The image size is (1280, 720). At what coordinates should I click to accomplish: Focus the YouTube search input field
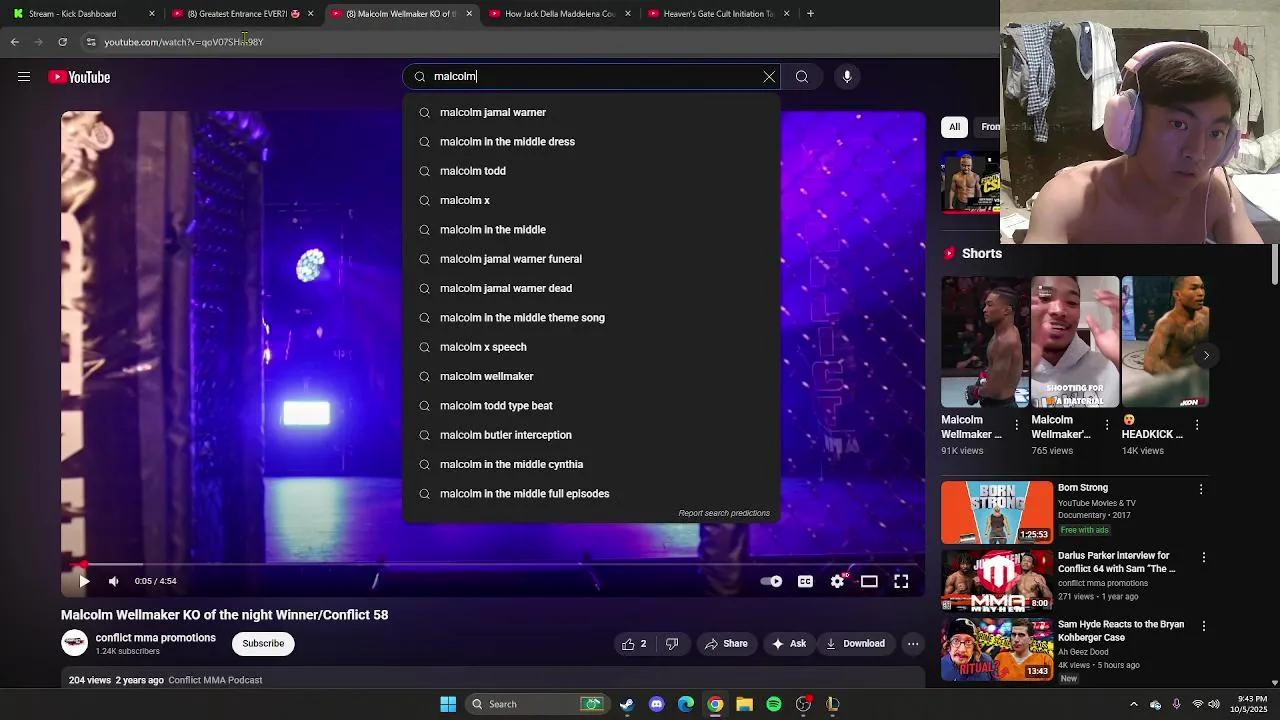[x=590, y=77]
